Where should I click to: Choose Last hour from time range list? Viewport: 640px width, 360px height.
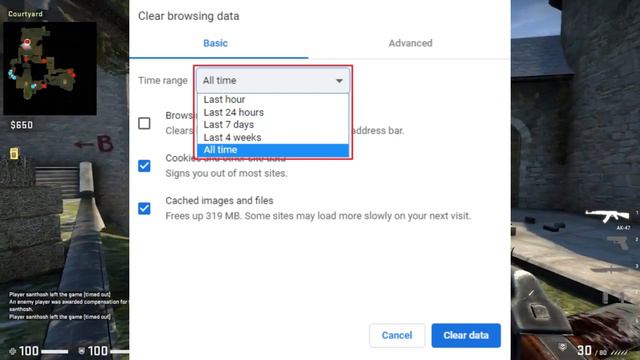[273, 100]
